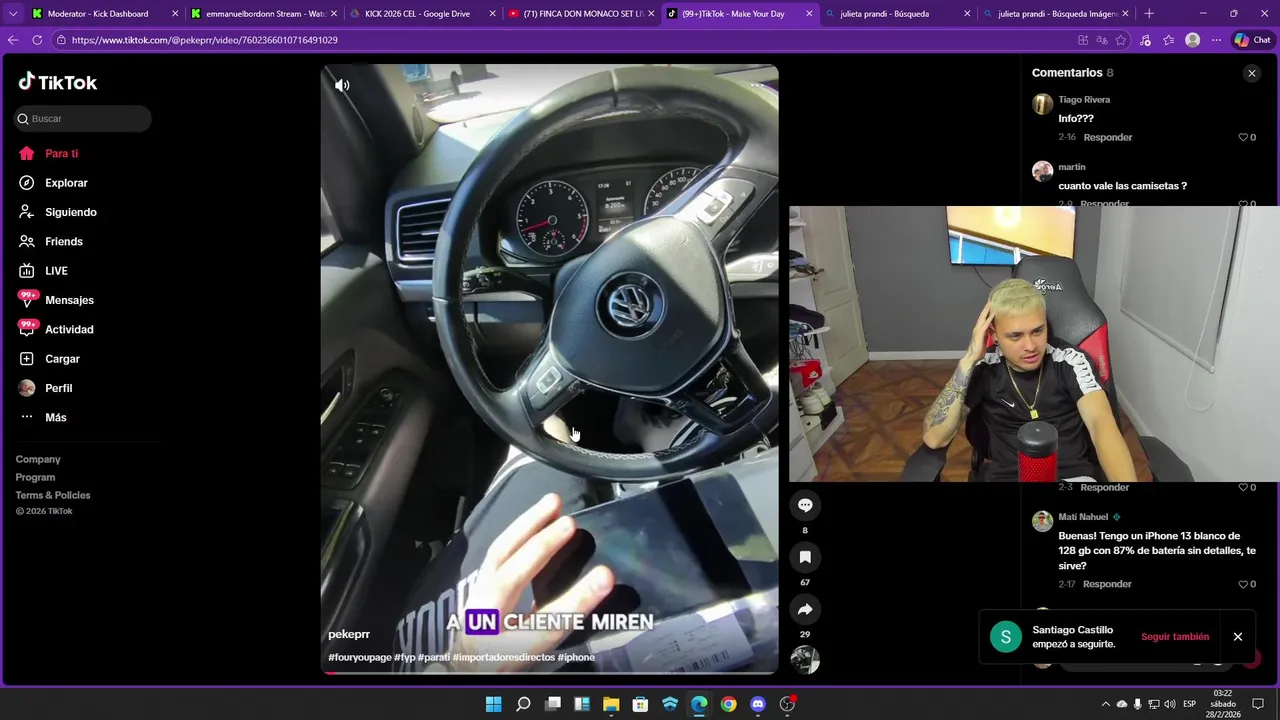Show hidden system tray icons
The height and width of the screenshot is (720, 1280).
(x=1105, y=704)
